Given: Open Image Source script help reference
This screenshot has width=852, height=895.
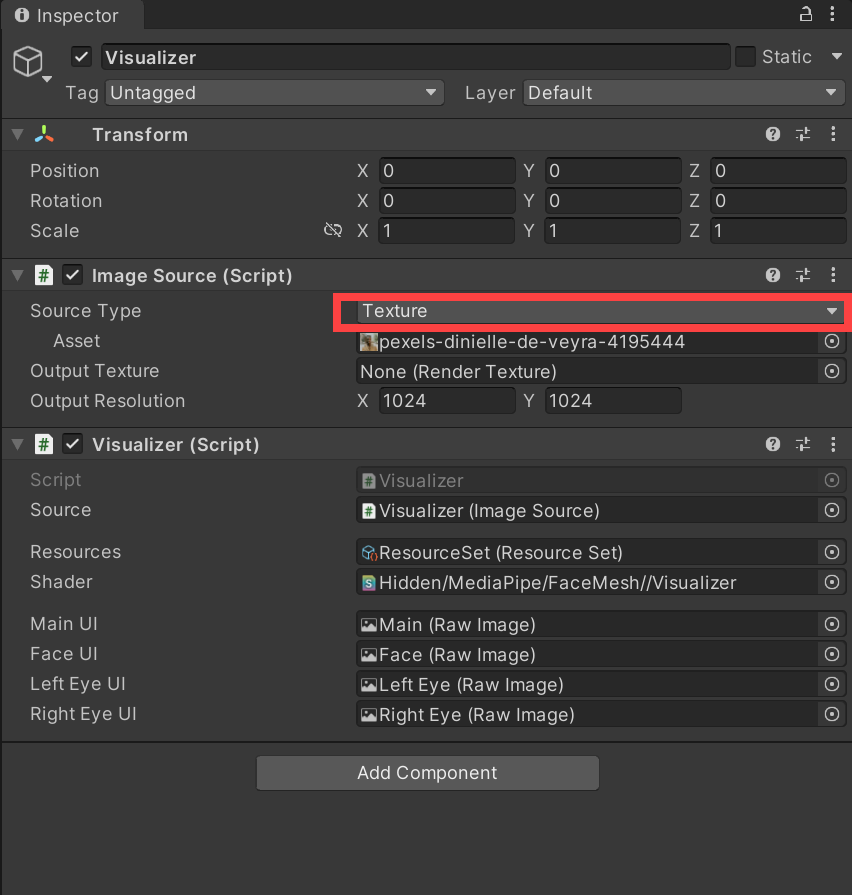Looking at the screenshot, I should pos(773,275).
